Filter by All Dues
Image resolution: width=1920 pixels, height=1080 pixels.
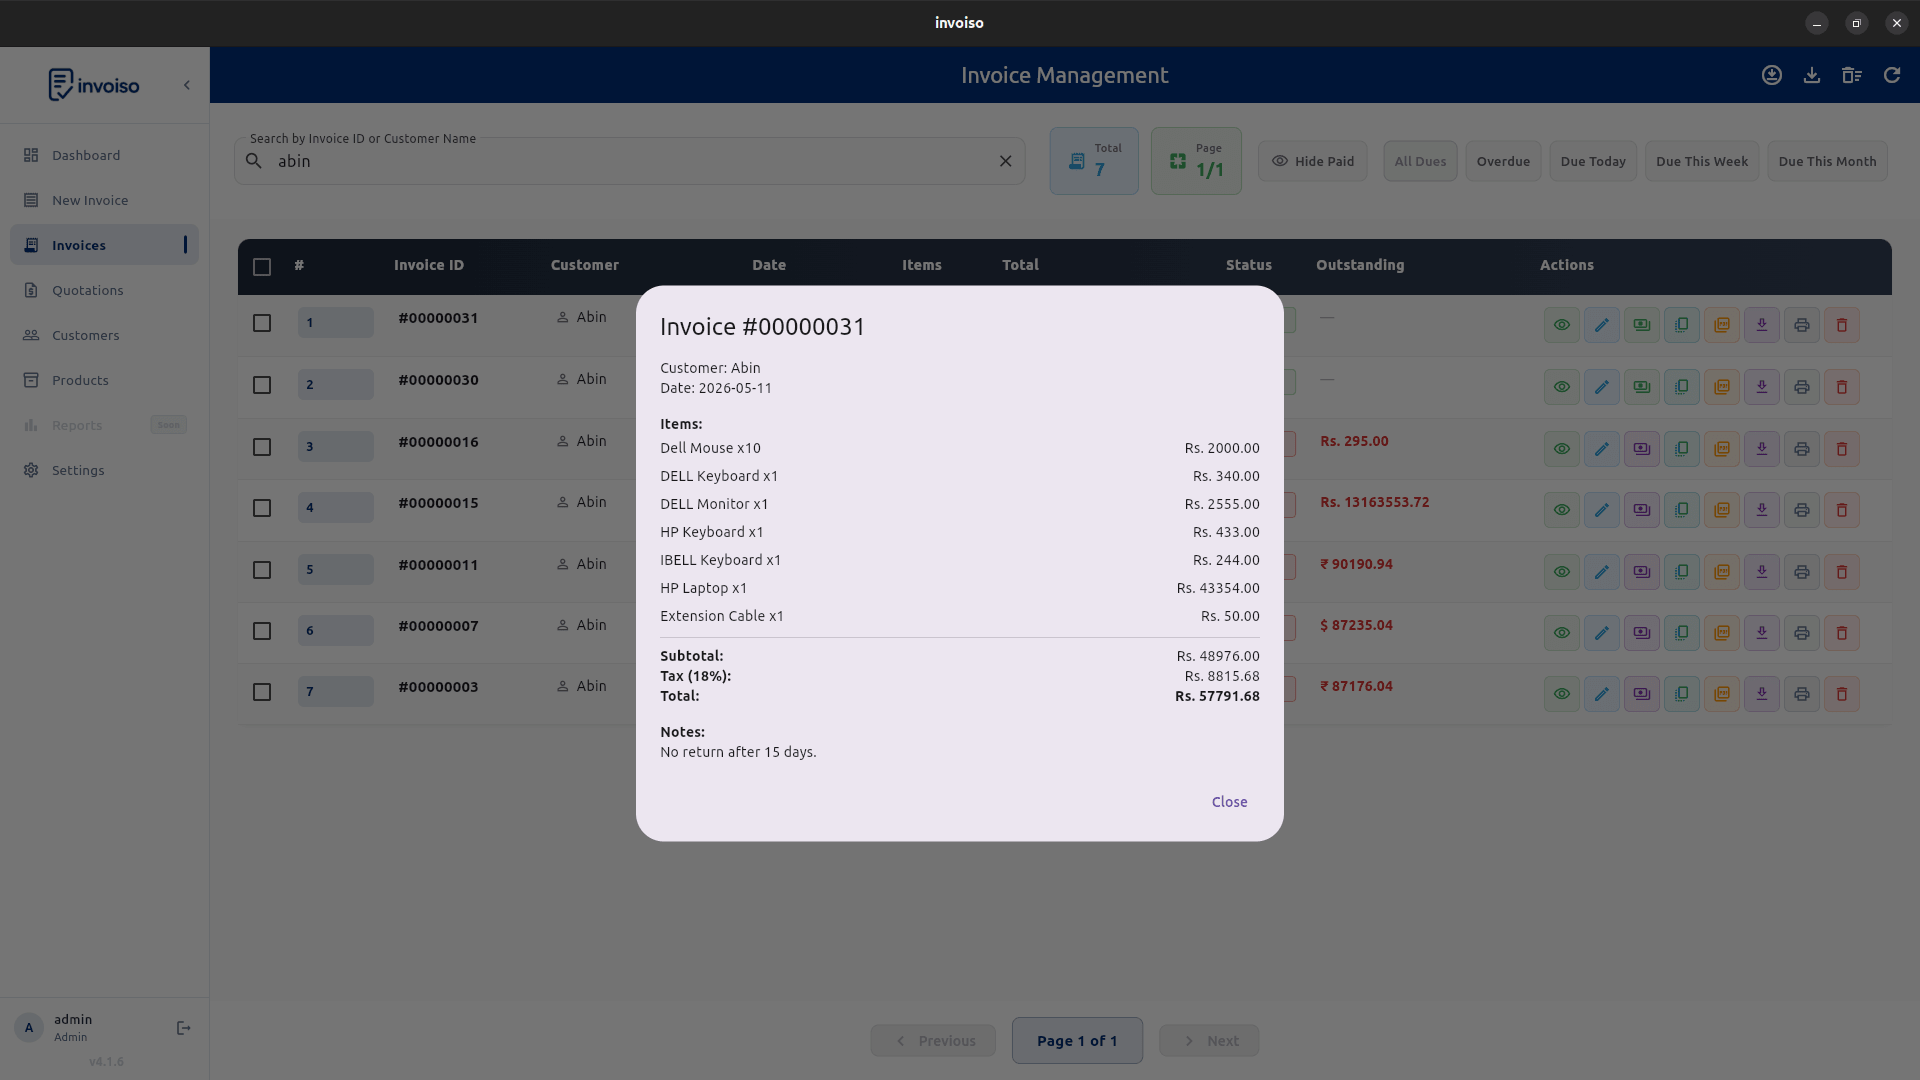click(x=1420, y=161)
